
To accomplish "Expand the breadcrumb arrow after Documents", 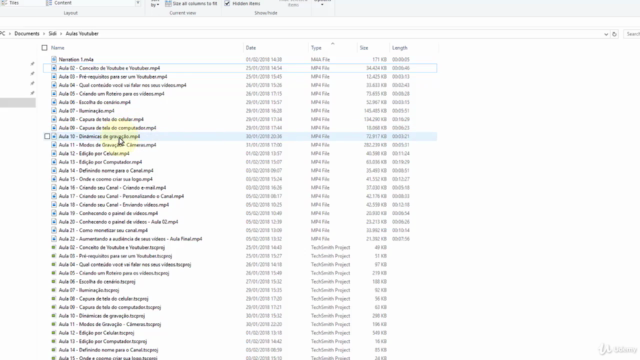I will pyautogui.click(x=44, y=34).
